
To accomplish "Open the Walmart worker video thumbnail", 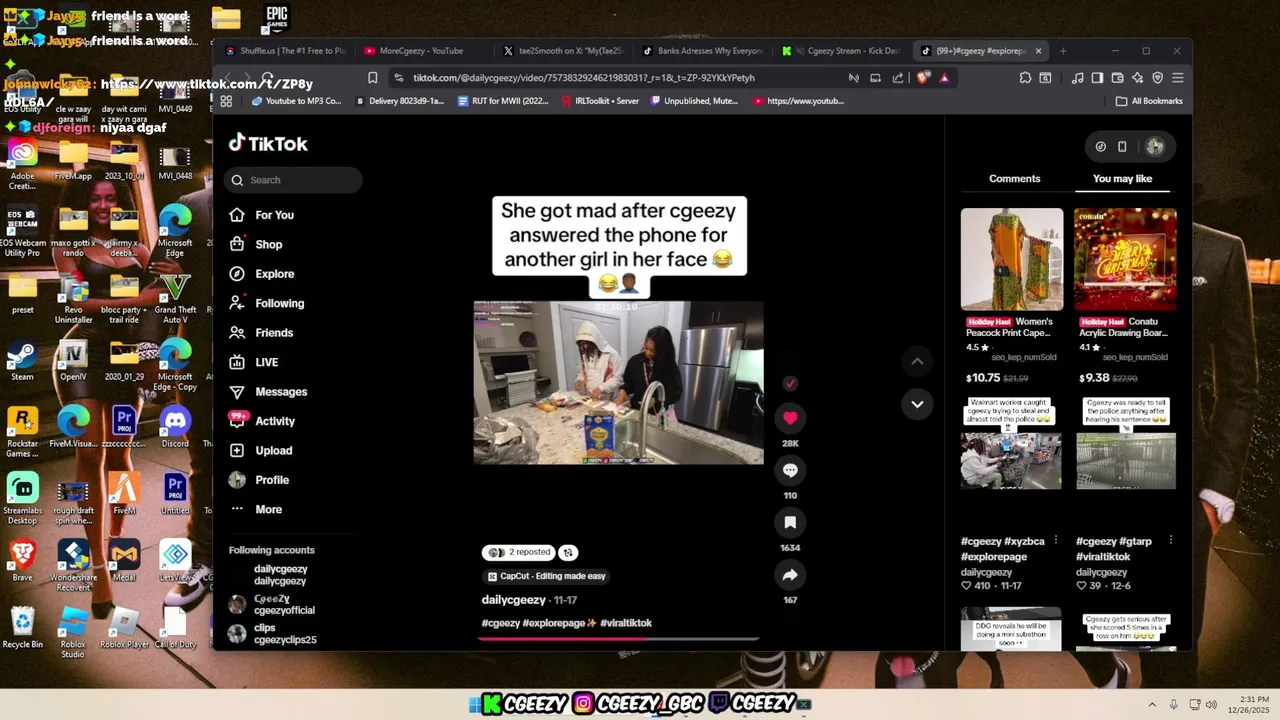I will pyautogui.click(x=1011, y=443).
